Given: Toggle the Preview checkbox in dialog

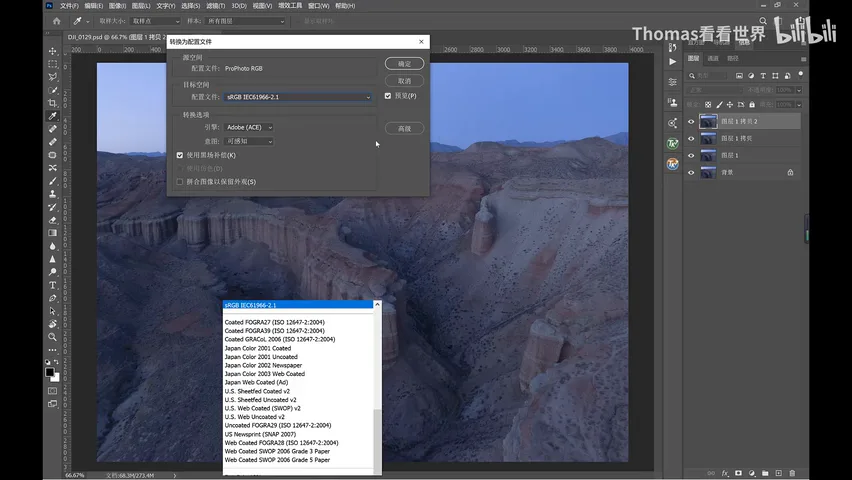Looking at the screenshot, I should [387, 96].
